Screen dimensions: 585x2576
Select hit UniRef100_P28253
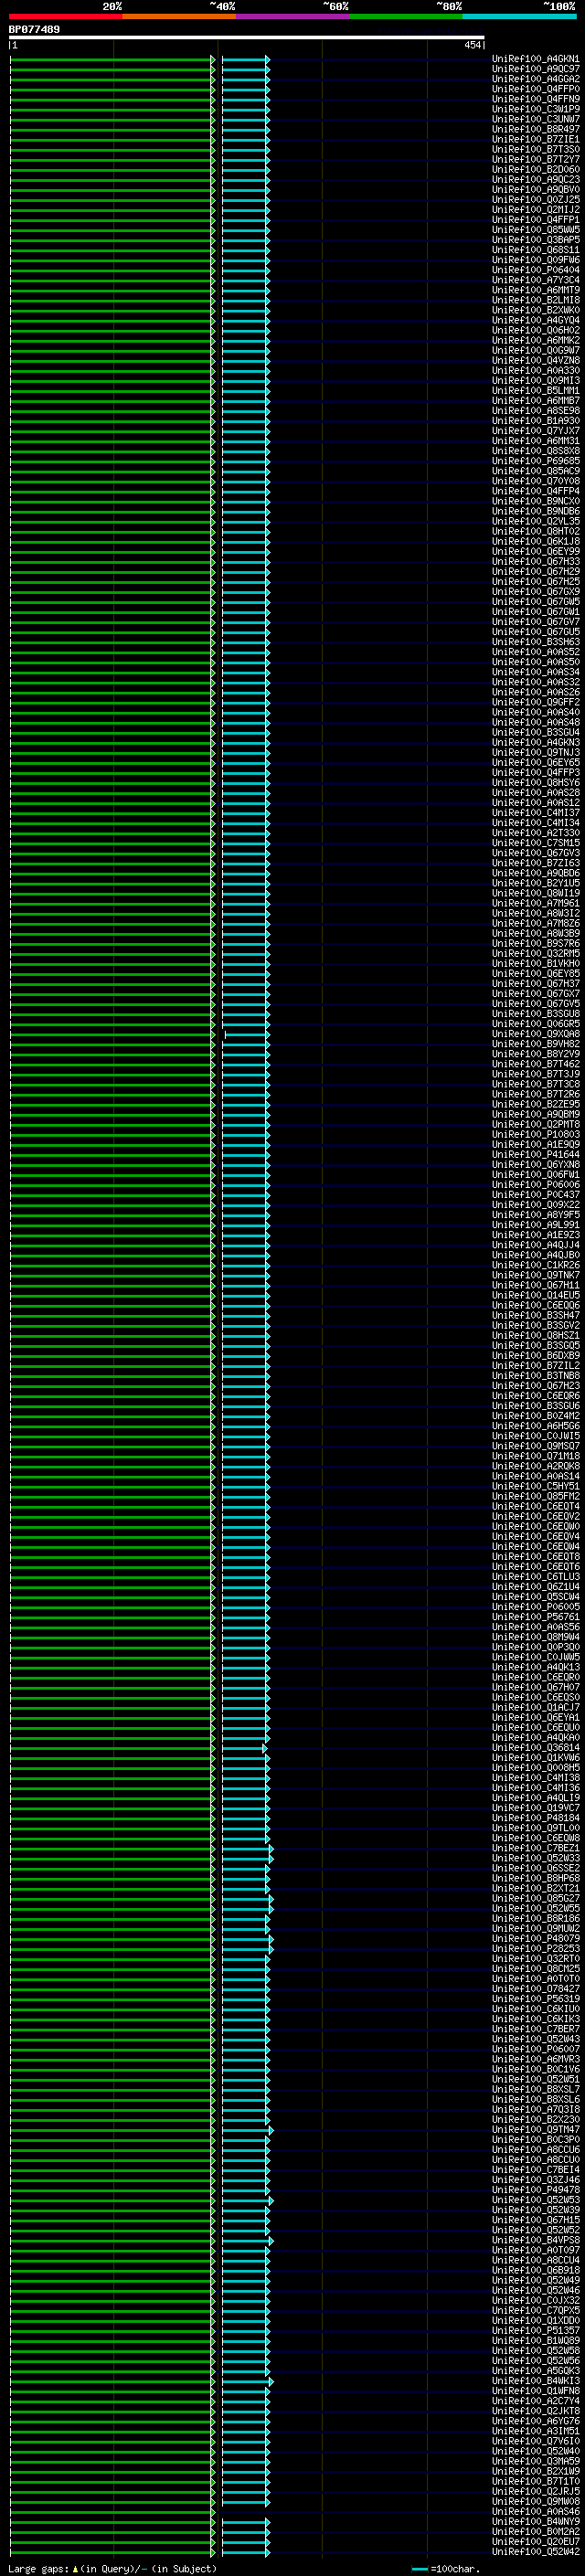click(x=535, y=1948)
